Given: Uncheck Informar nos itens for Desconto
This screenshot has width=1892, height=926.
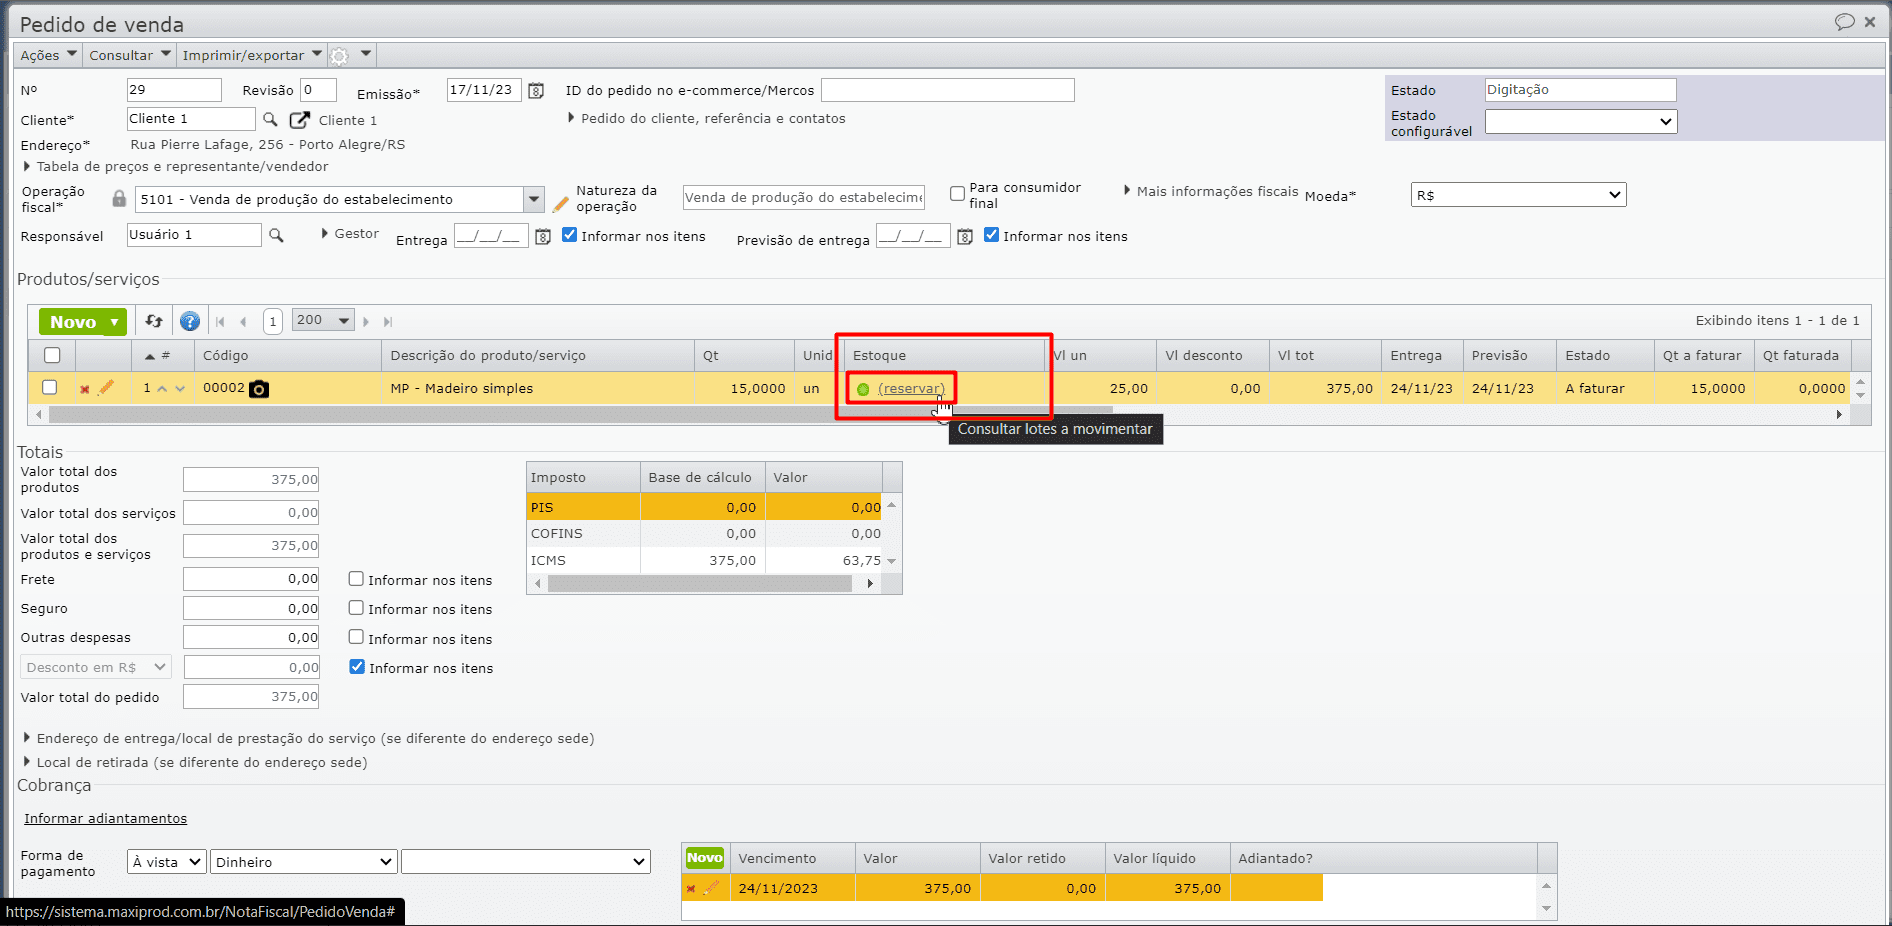Looking at the screenshot, I should pyautogui.click(x=357, y=667).
